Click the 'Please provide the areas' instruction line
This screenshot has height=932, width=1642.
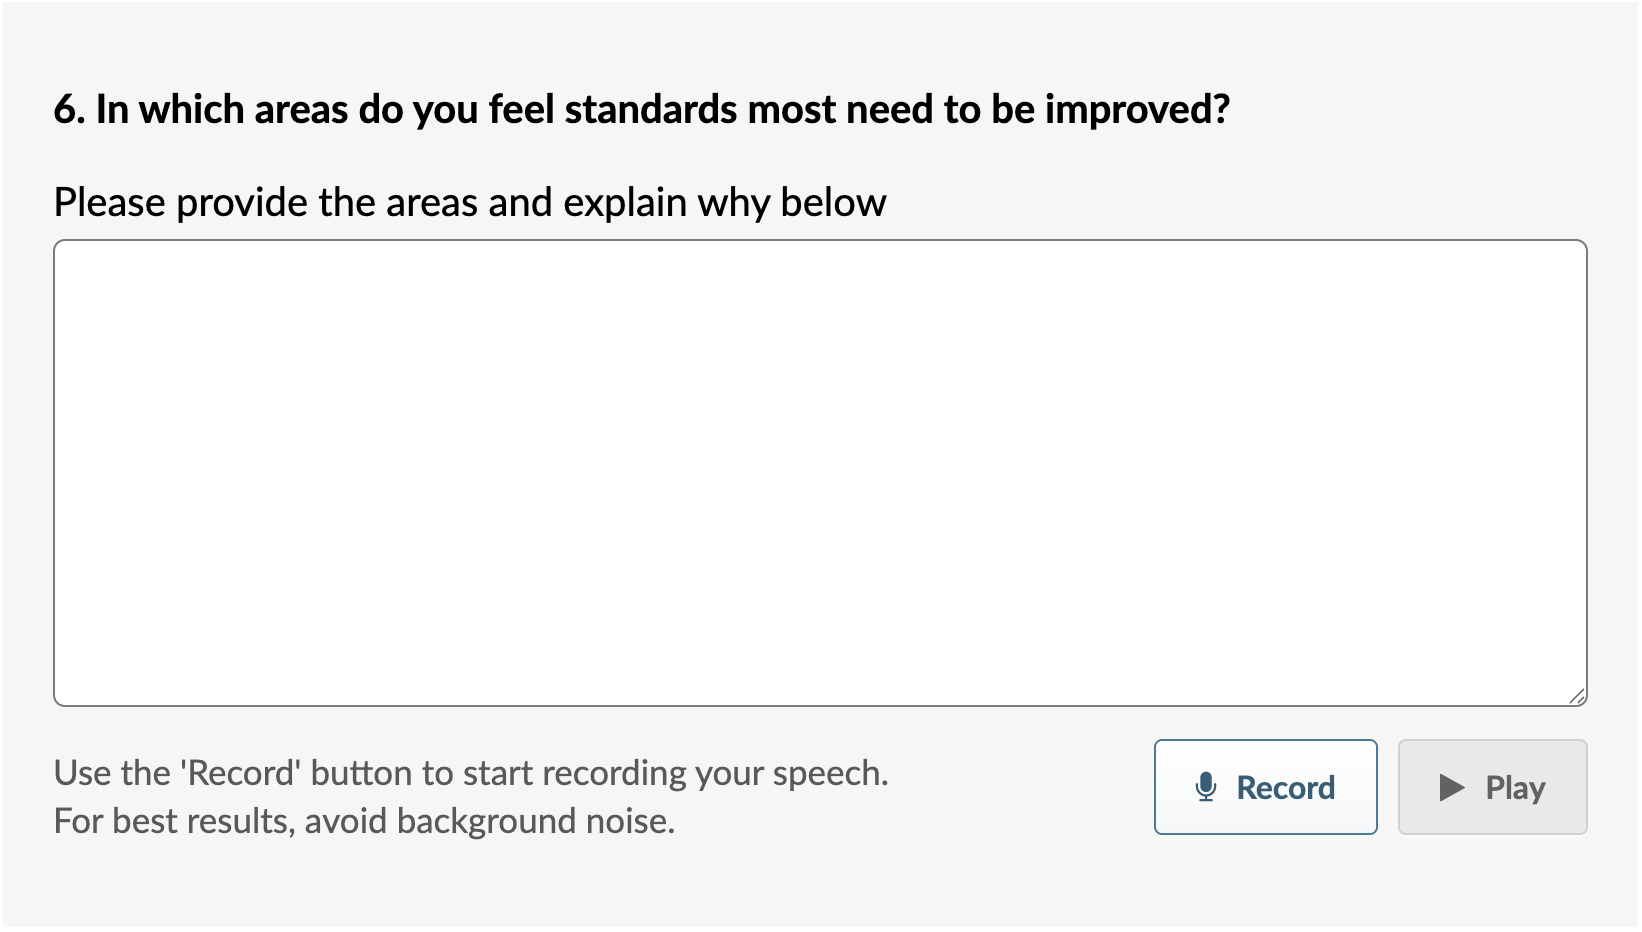coord(470,201)
